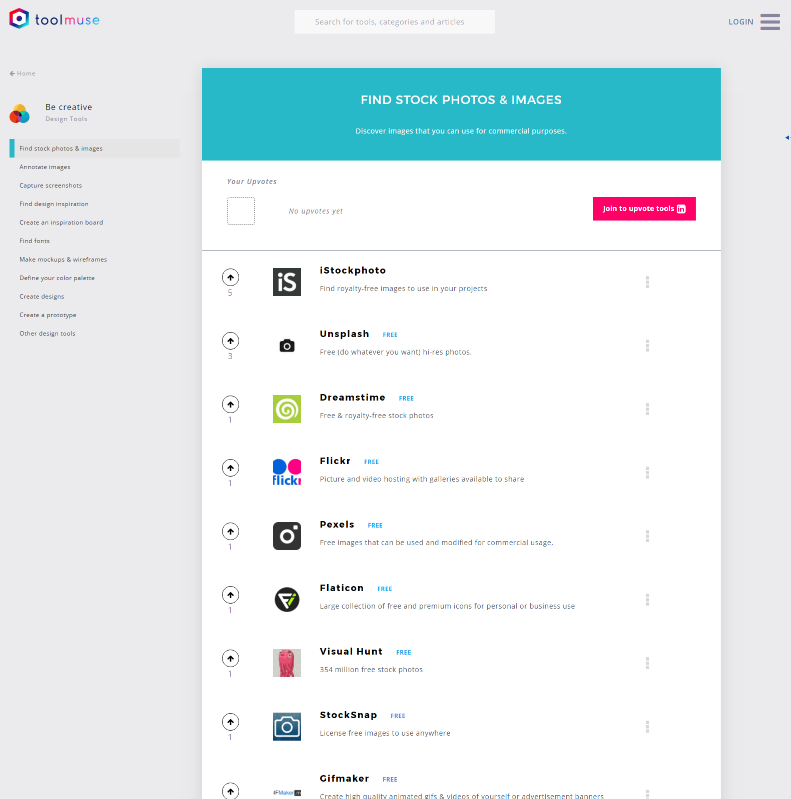Open the StockSnap title link
This screenshot has height=799, width=791.
(x=348, y=715)
